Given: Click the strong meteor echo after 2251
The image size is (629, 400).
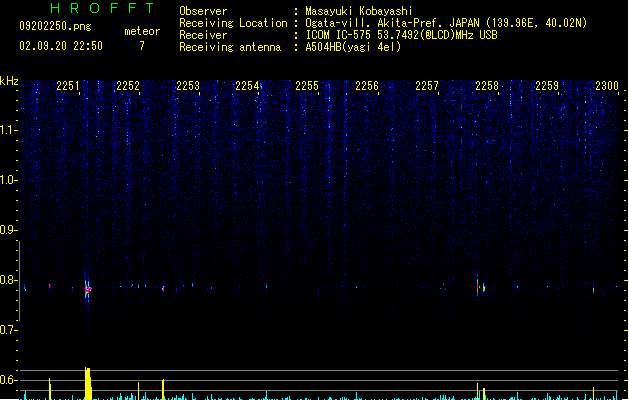Looking at the screenshot, I should click(88, 289).
